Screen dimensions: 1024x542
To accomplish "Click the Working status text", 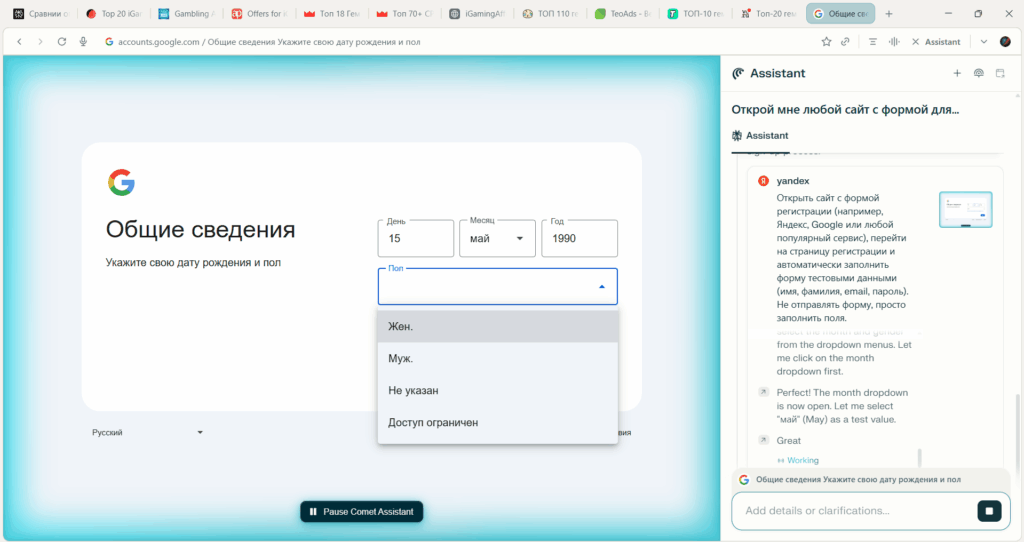I will [803, 460].
